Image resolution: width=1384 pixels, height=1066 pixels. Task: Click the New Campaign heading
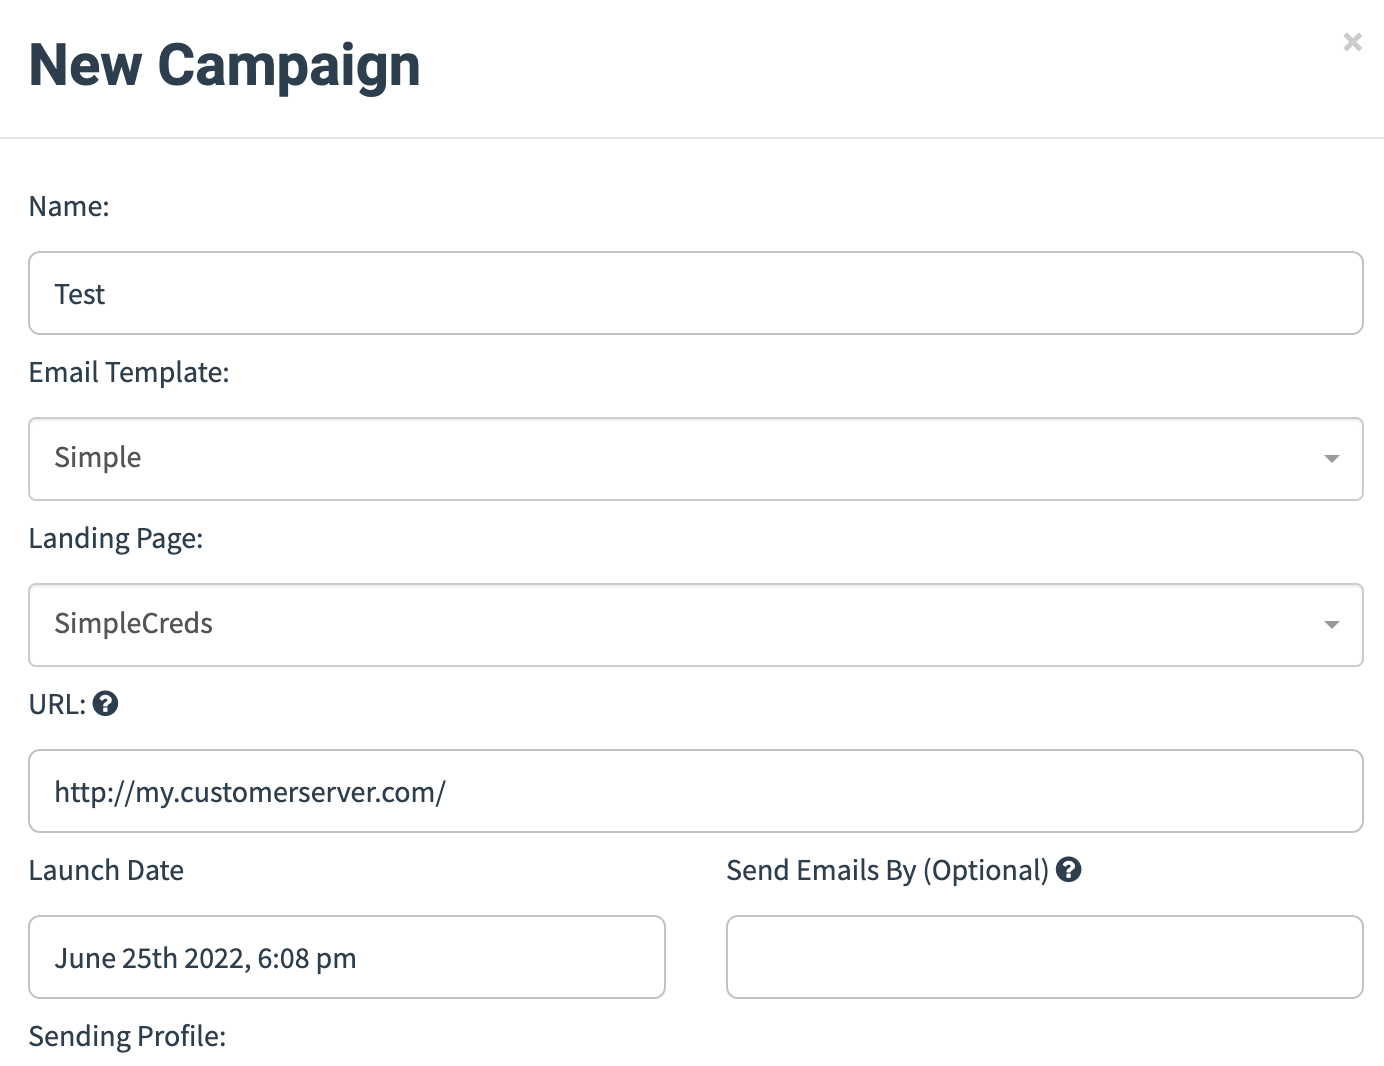pos(225,65)
